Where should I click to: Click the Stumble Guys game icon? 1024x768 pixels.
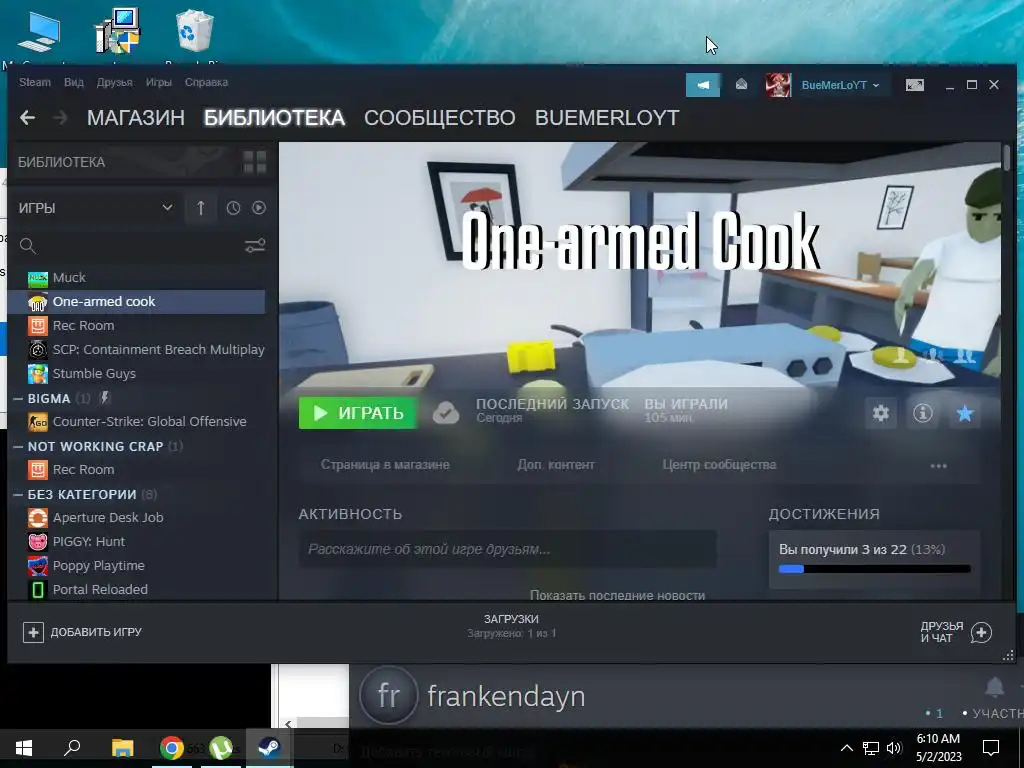tap(38, 374)
